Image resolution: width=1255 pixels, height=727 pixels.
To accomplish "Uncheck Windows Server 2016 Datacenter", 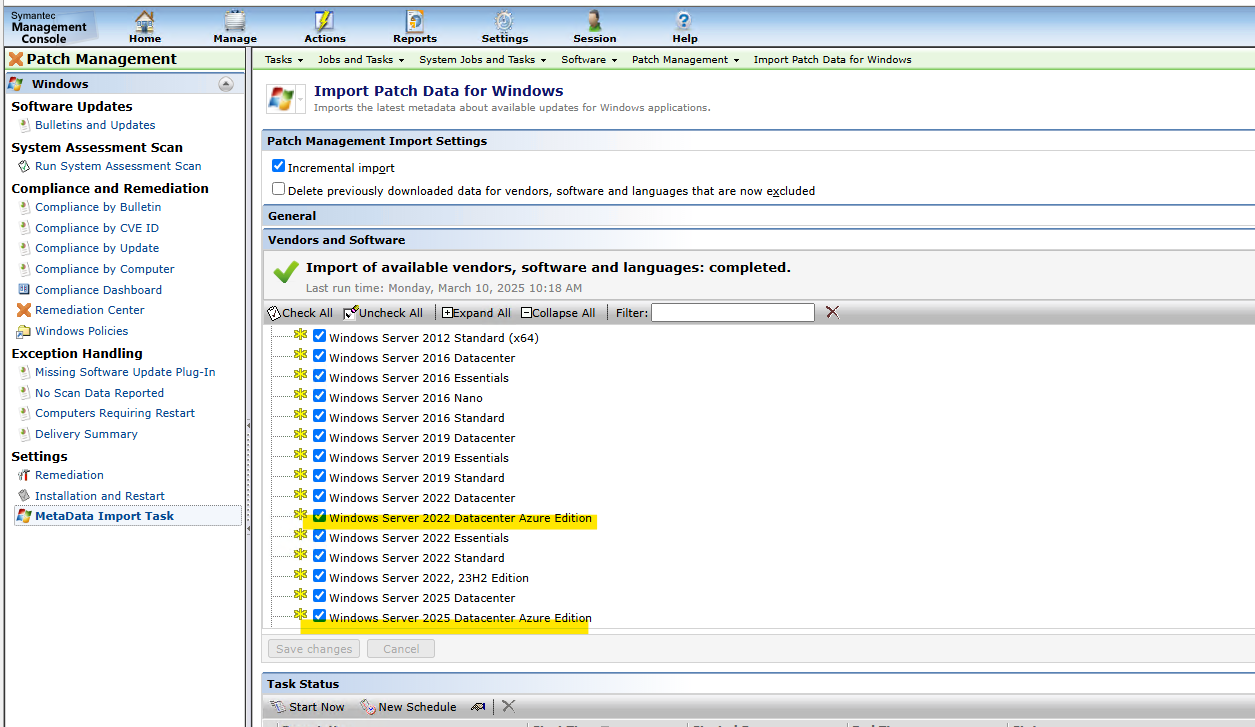I will click(x=320, y=356).
